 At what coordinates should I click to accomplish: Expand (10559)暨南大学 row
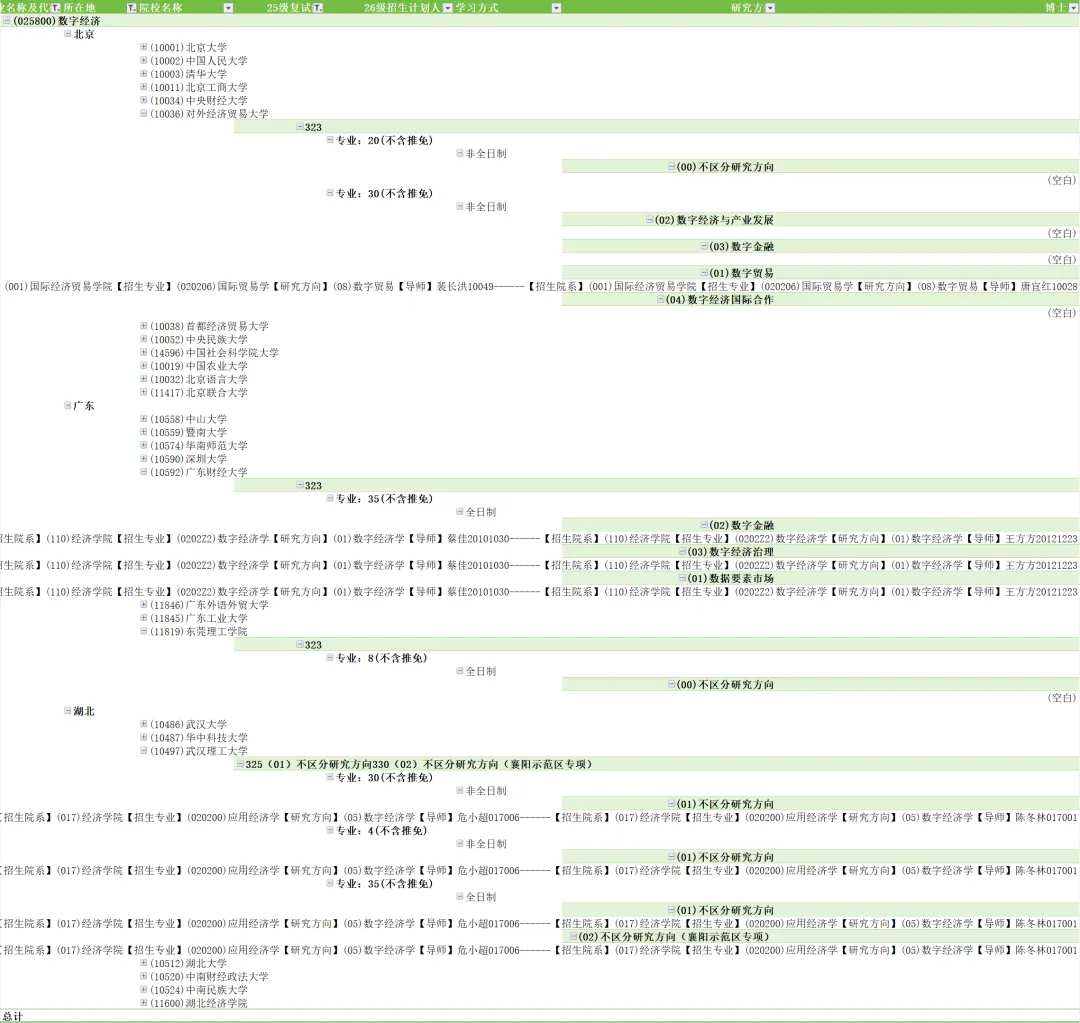click(143, 432)
